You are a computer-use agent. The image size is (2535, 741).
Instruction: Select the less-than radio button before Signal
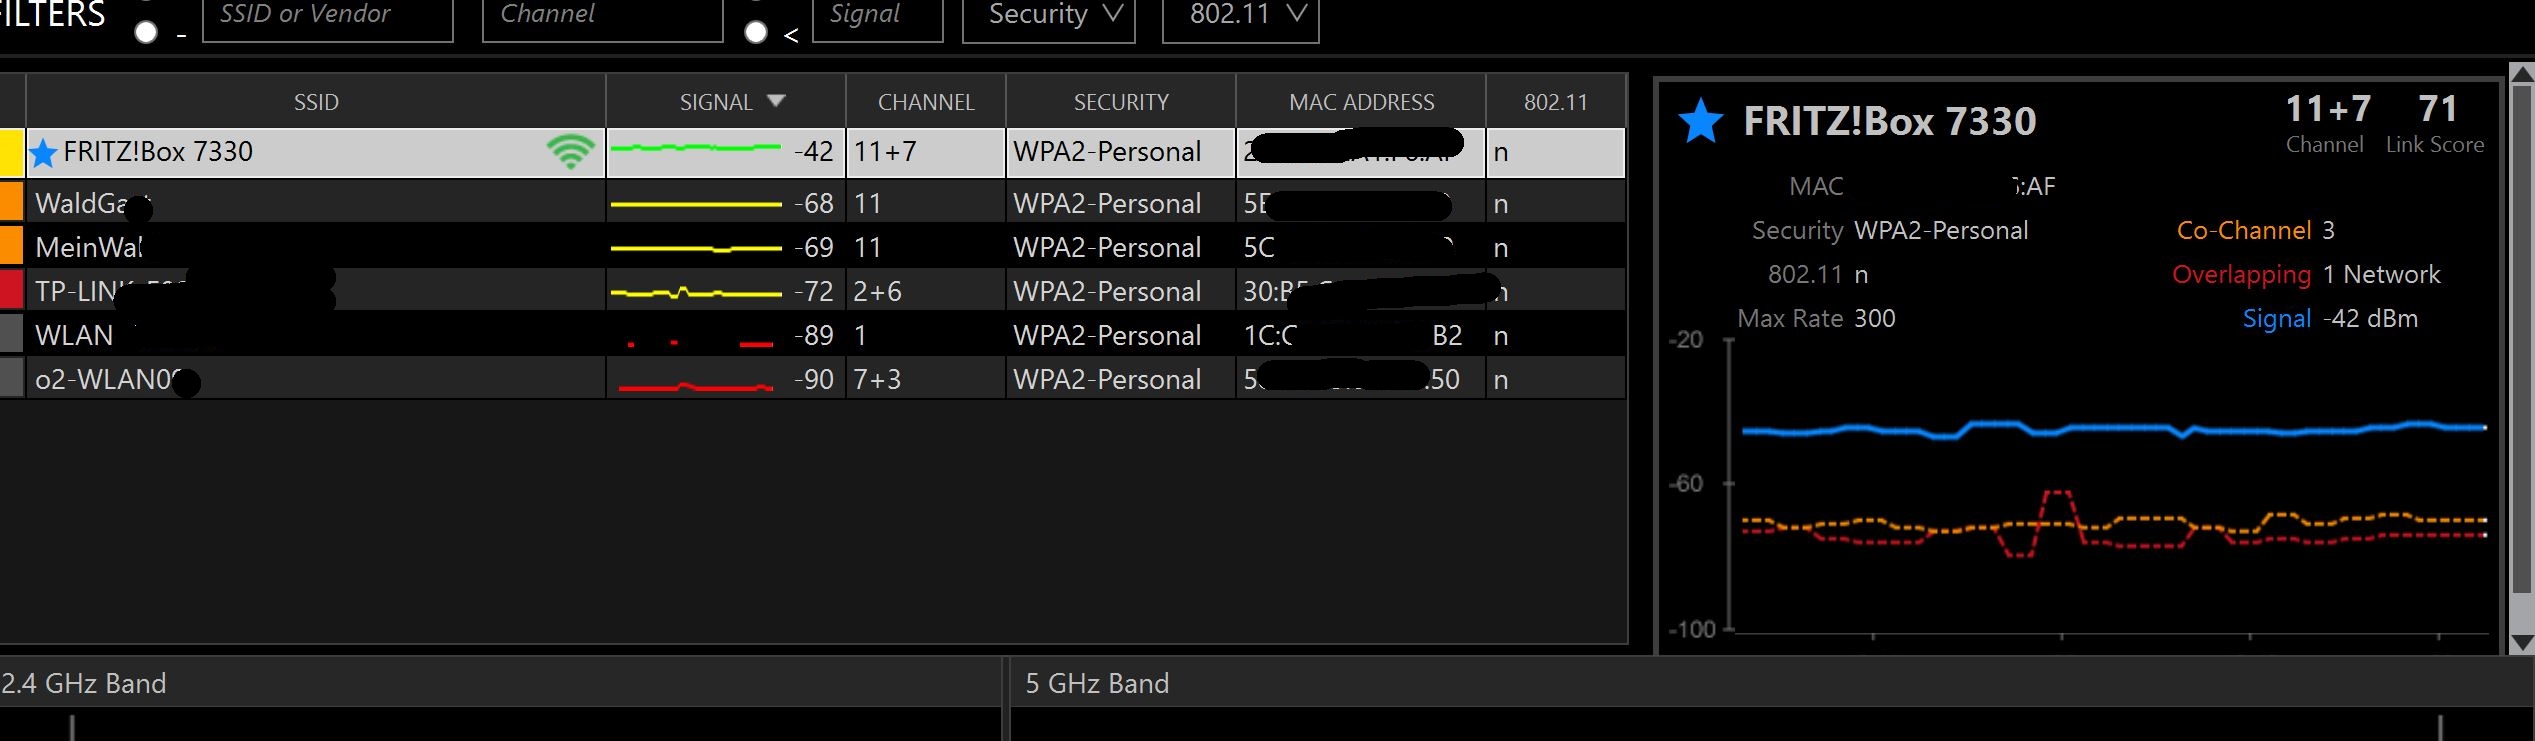[x=756, y=32]
